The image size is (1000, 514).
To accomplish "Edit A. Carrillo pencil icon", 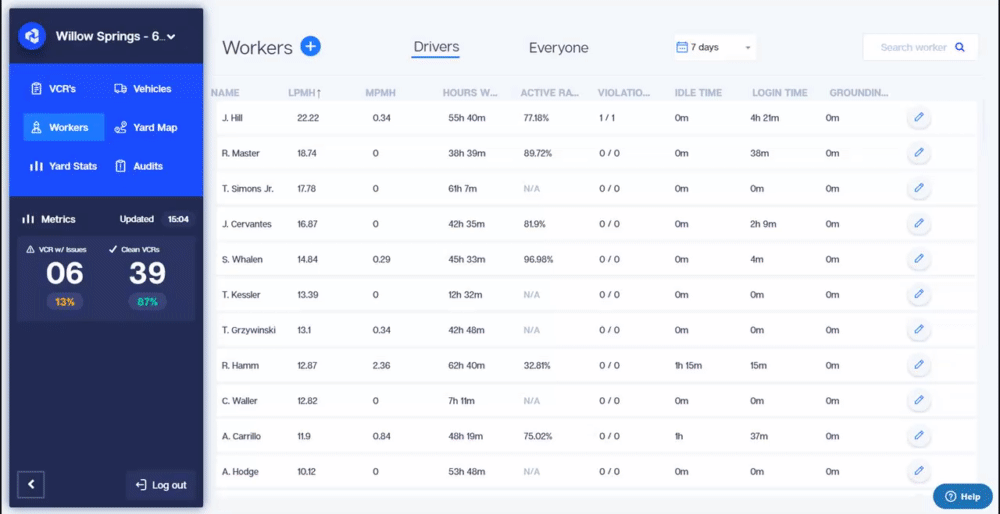I will 919,436.
